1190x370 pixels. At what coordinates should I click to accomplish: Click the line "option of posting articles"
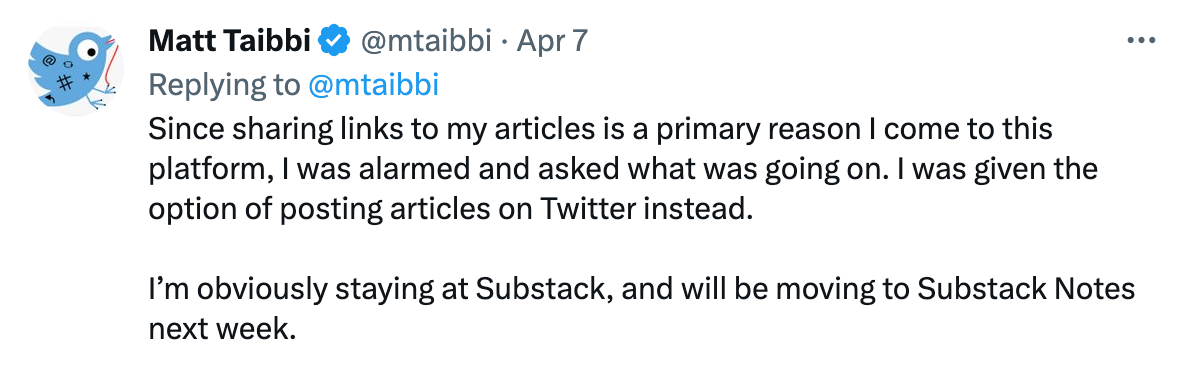[x=449, y=209]
